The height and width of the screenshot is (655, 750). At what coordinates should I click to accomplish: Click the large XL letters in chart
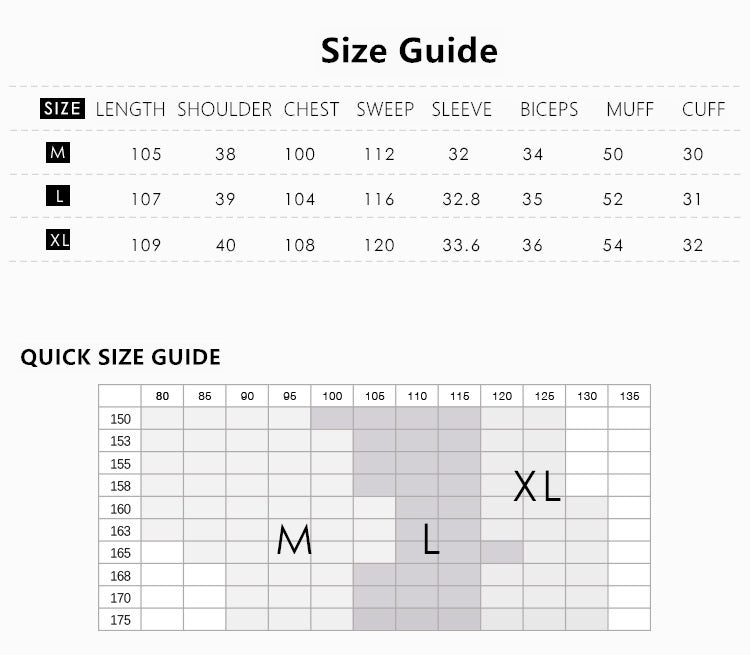[x=537, y=486]
